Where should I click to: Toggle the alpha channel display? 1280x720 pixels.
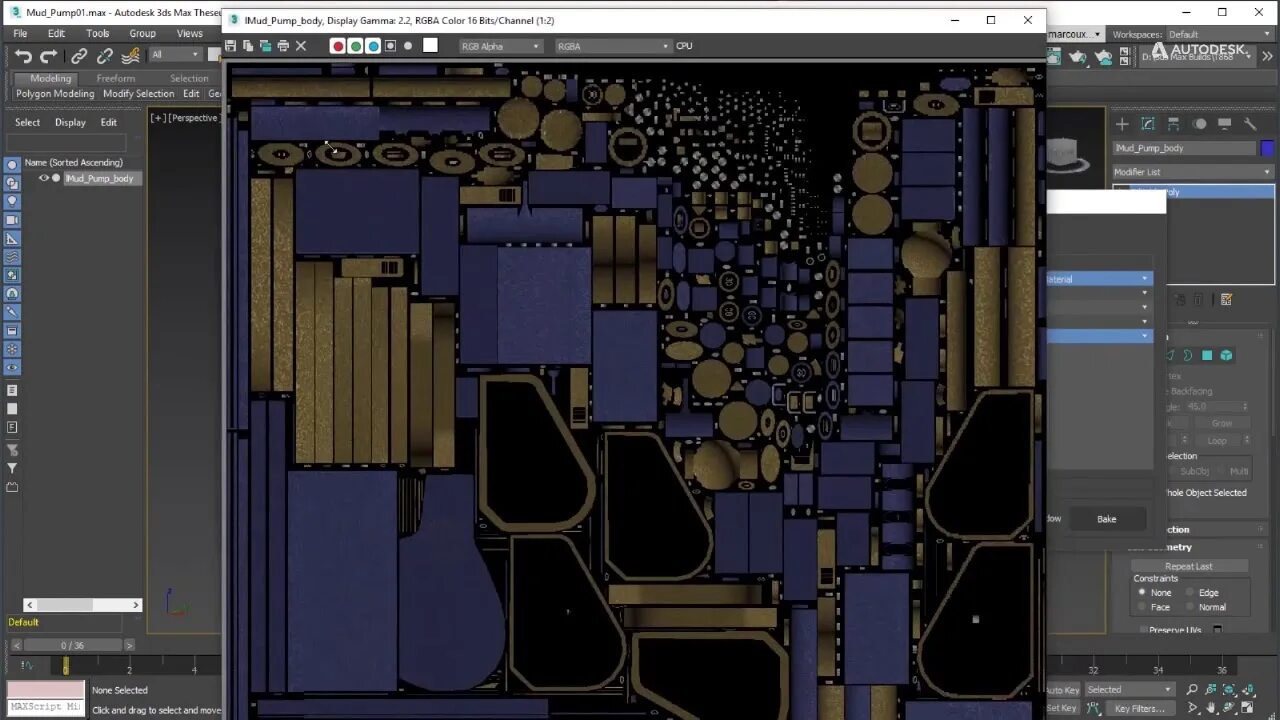tap(390, 46)
